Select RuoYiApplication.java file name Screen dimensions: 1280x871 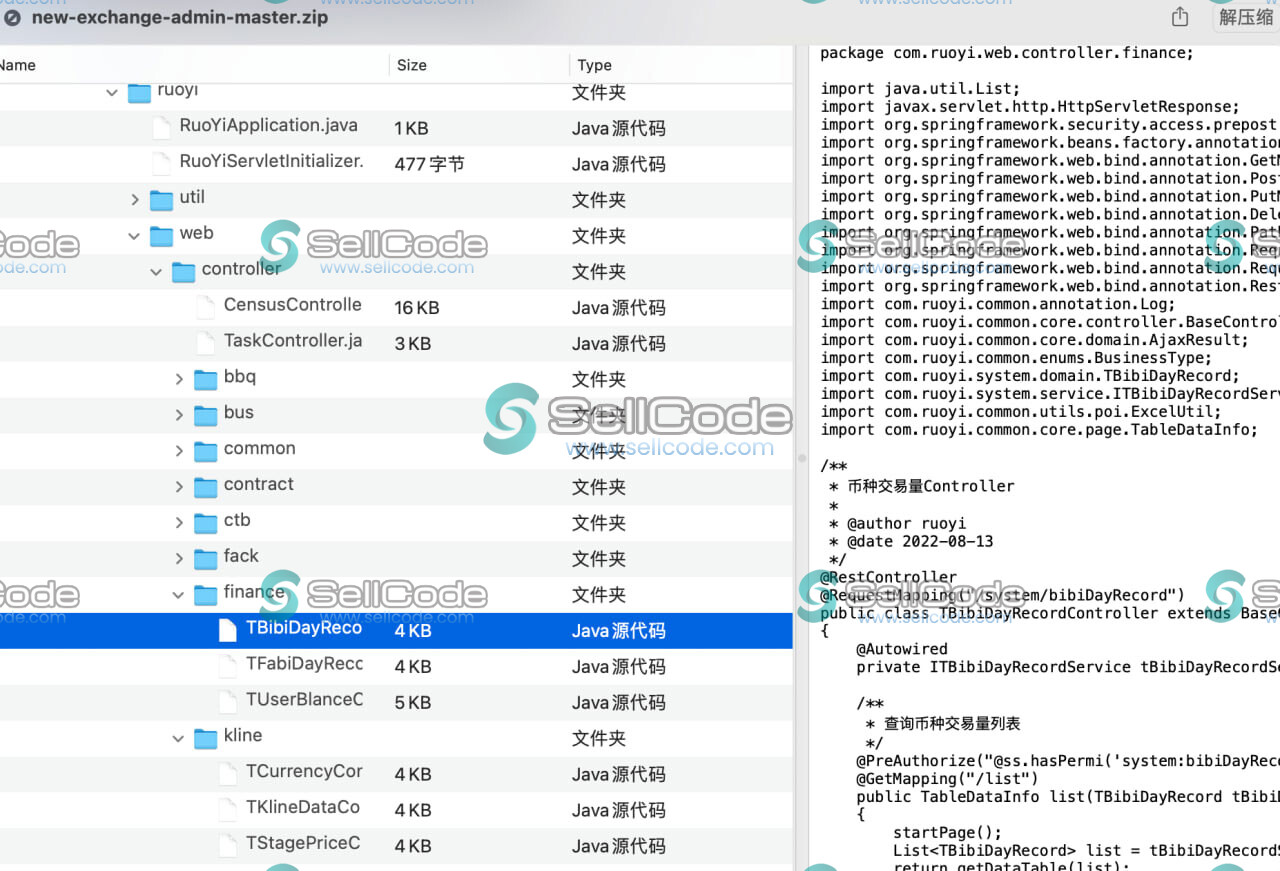click(268, 126)
